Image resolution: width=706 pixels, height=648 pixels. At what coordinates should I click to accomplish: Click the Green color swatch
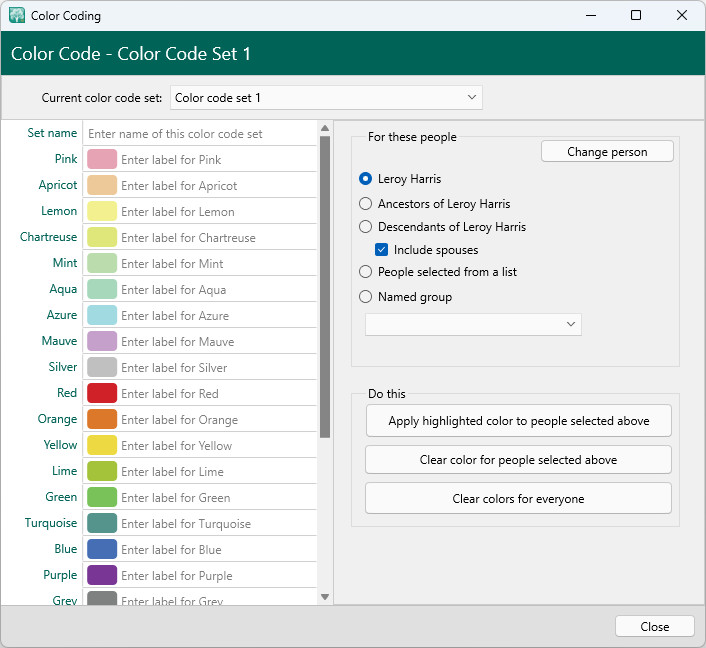pos(102,497)
